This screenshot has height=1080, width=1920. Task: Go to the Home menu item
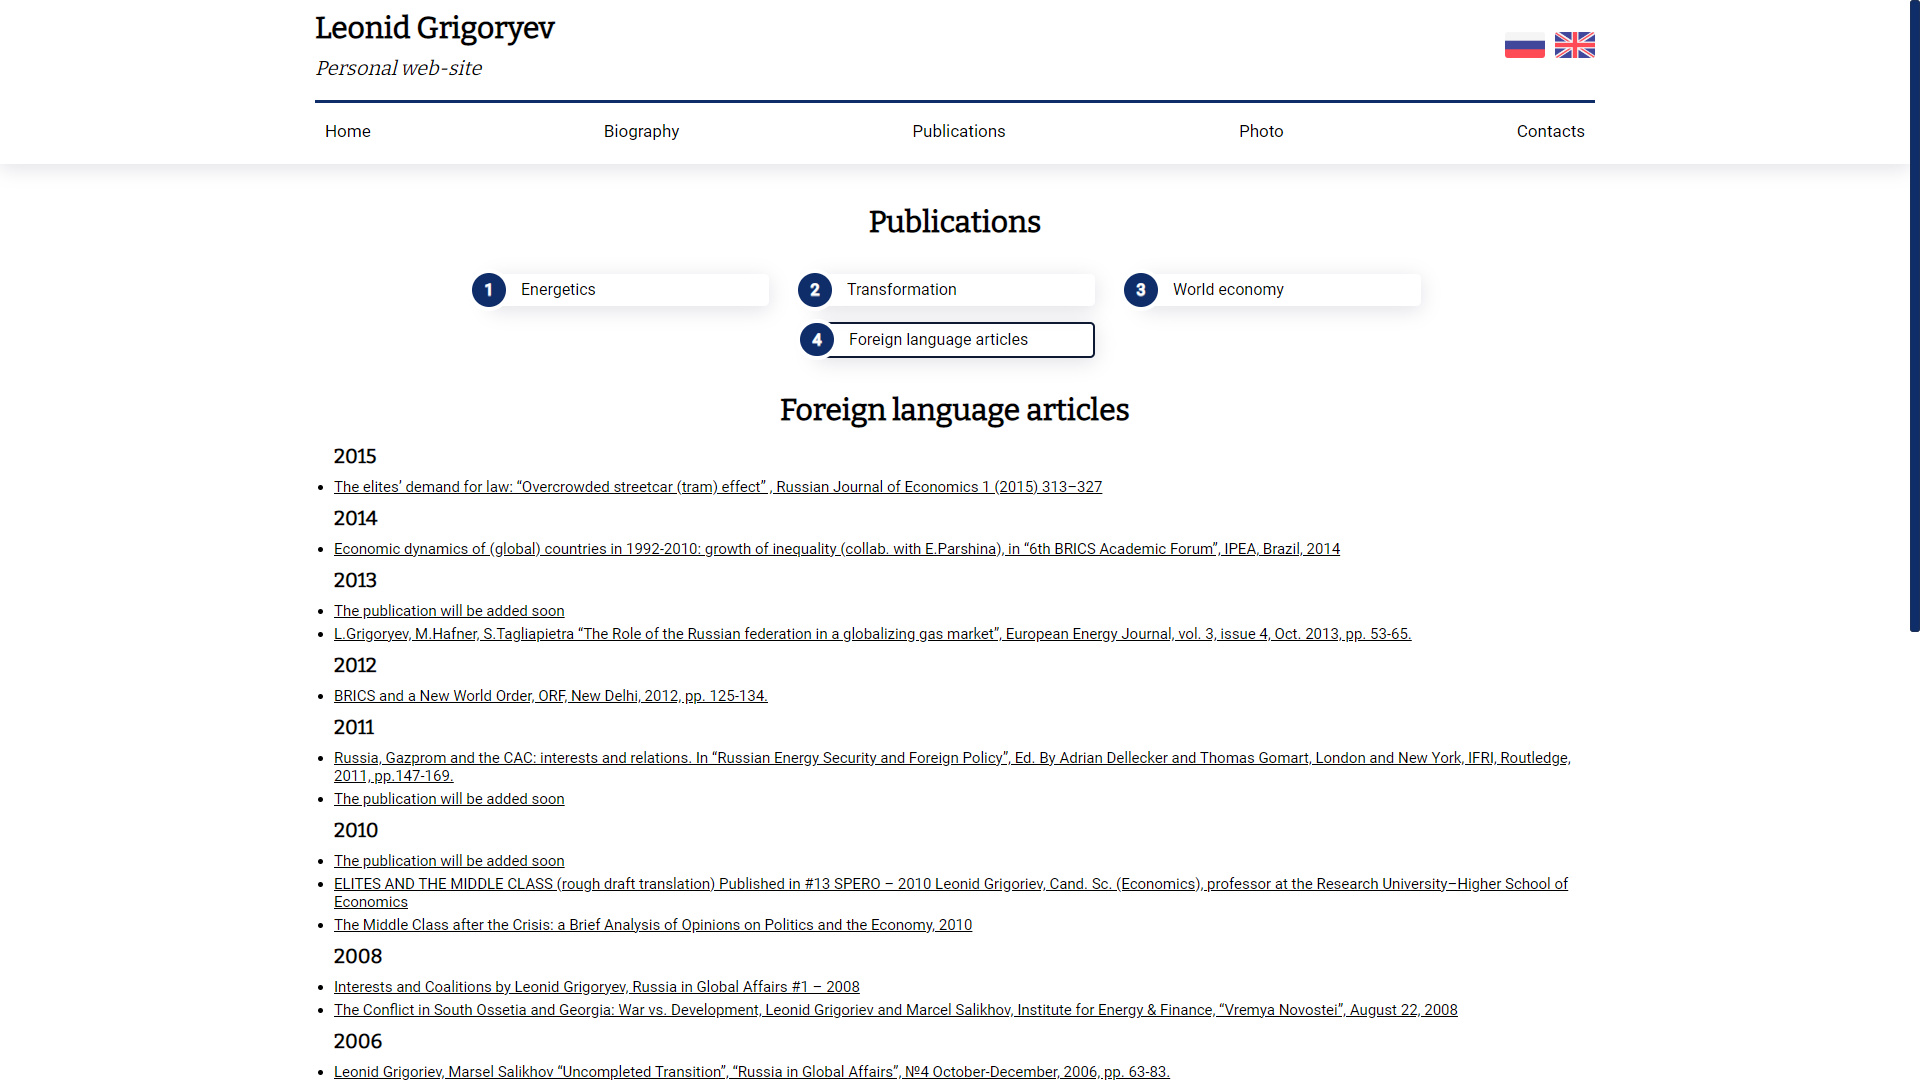348,131
